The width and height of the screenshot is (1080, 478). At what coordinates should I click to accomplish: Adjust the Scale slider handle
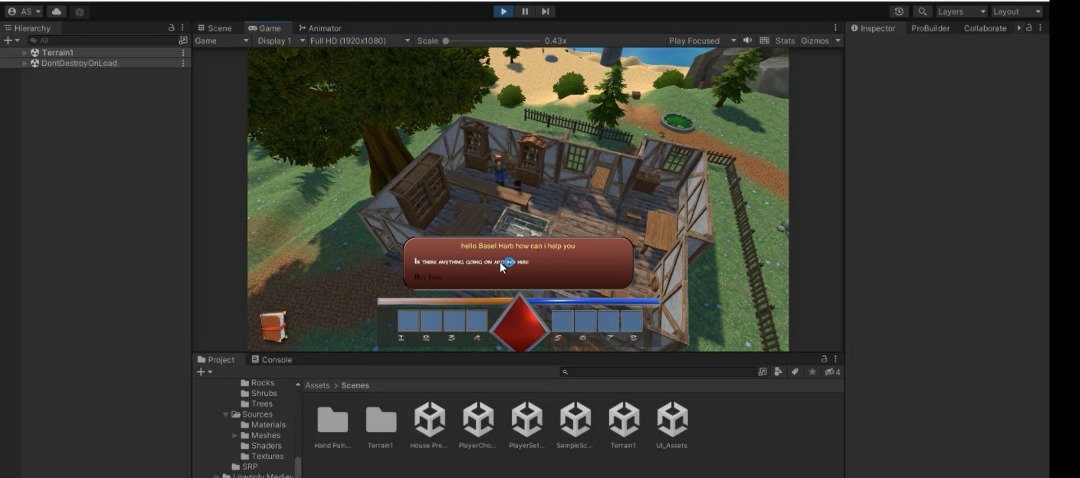[x=446, y=41]
